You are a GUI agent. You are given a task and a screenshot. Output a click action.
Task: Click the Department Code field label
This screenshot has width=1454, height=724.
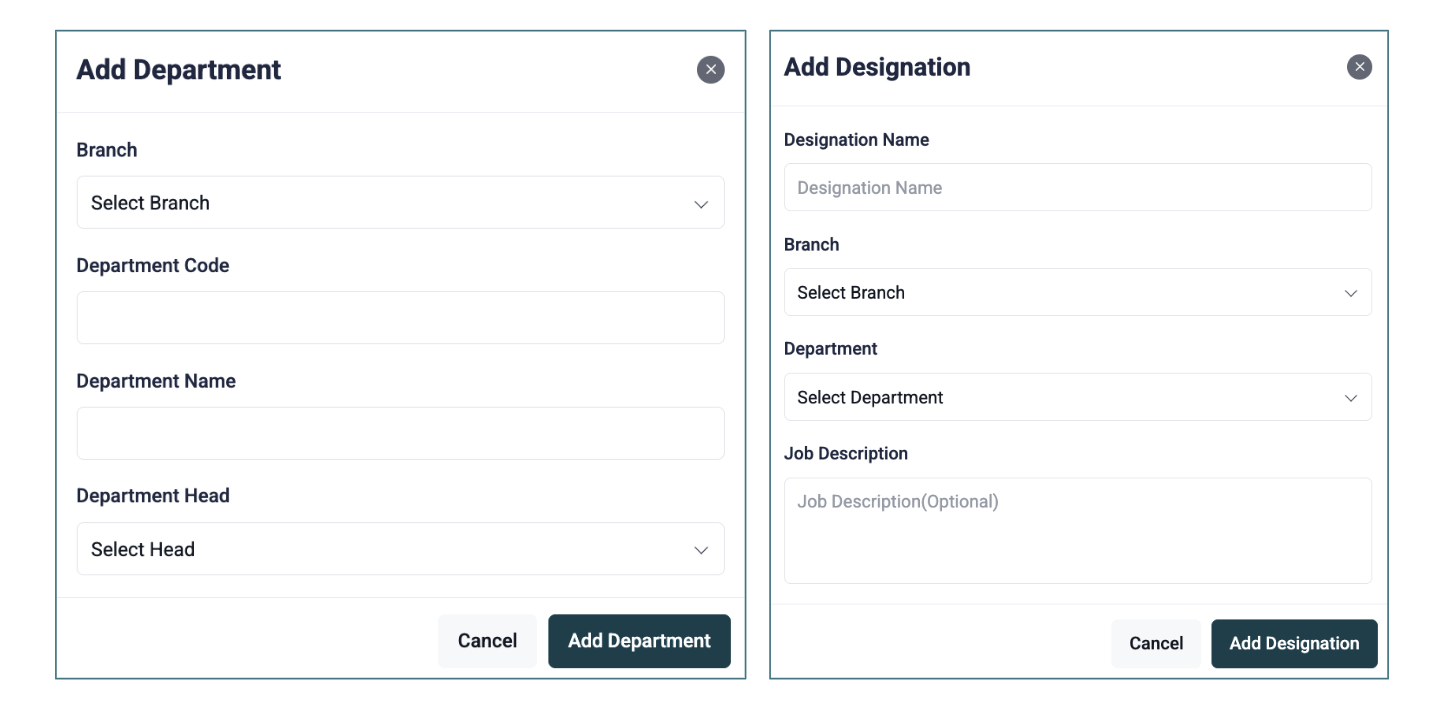[153, 266]
